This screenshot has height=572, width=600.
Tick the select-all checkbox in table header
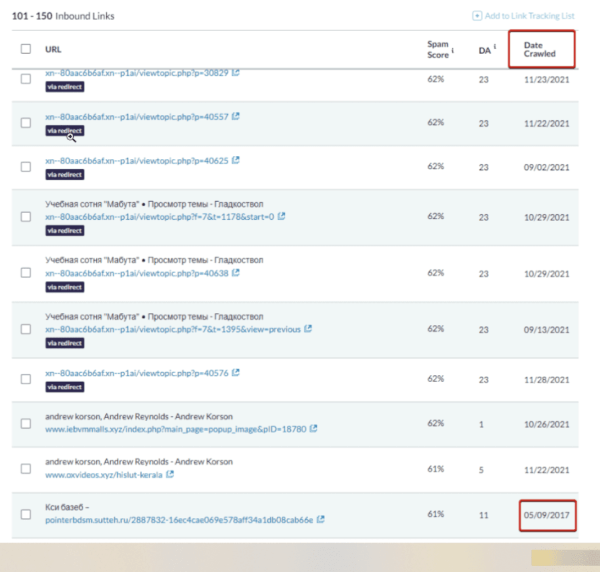click(x=26, y=48)
